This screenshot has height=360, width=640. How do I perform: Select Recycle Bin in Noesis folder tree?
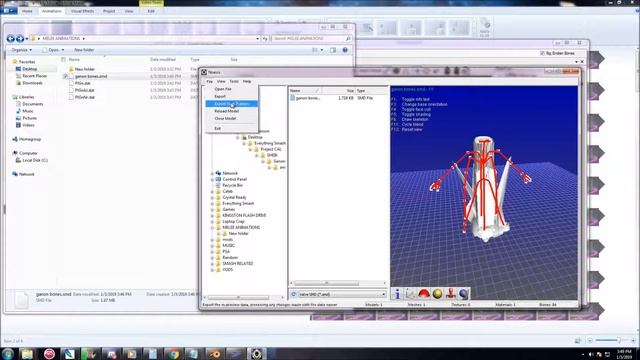(x=232, y=185)
